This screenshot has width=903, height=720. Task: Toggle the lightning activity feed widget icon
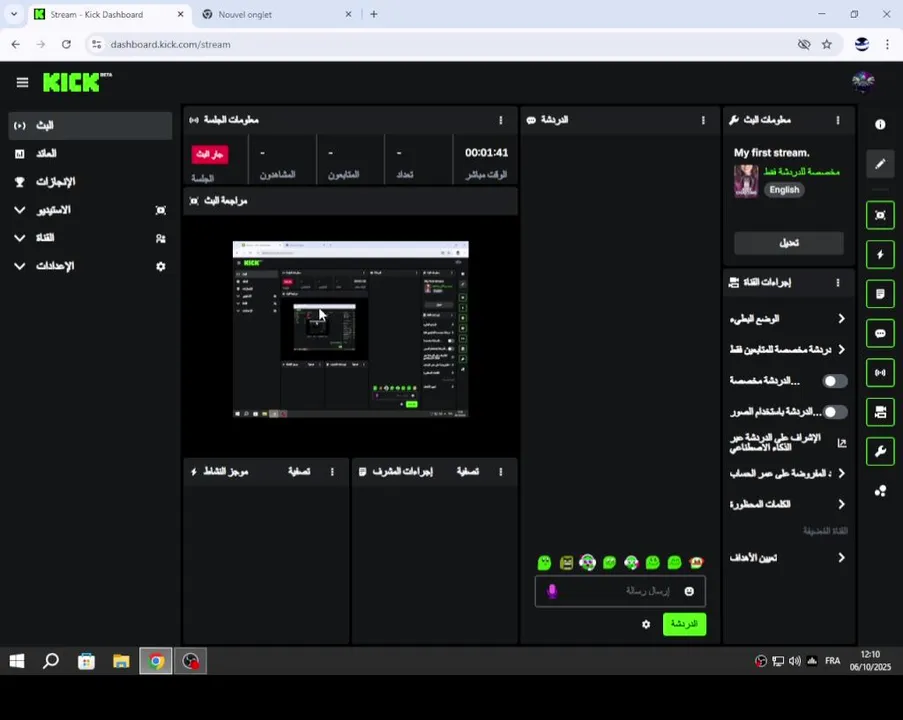[880, 255]
